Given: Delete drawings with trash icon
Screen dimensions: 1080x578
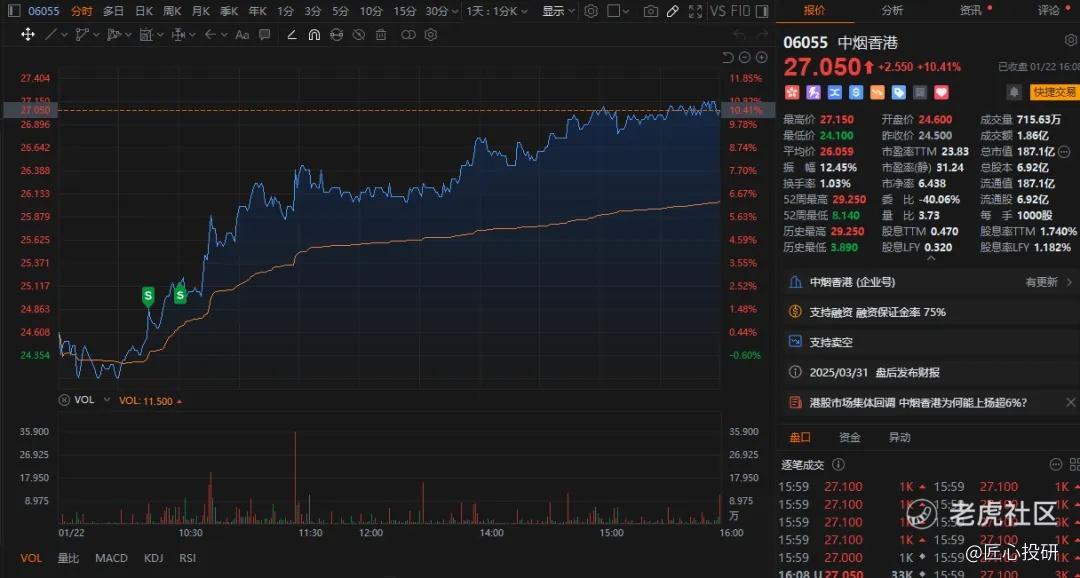Looking at the screenshot, I should [x=381, y=34].
